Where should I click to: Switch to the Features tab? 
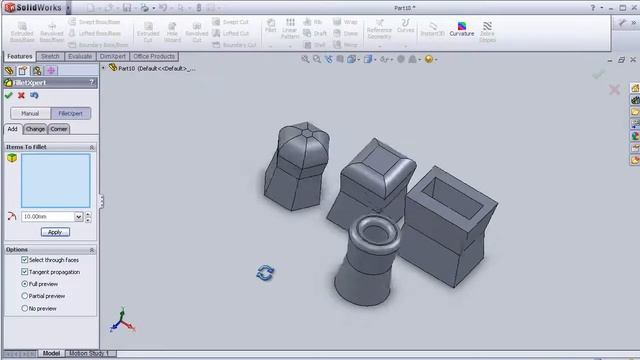pyautogui.click(x=20, y=56)
